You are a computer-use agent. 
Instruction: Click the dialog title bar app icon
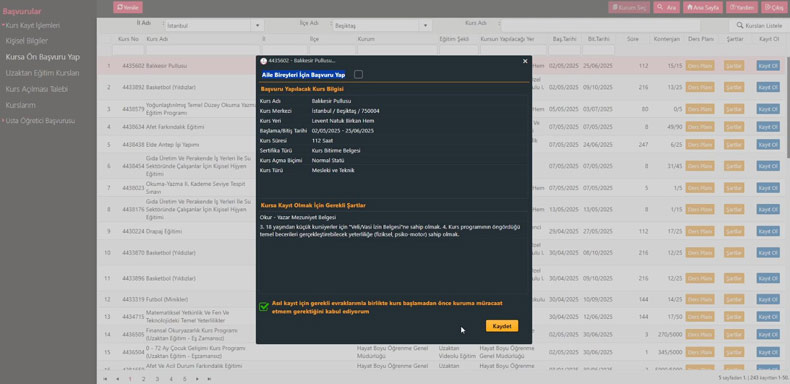point(263,61)
